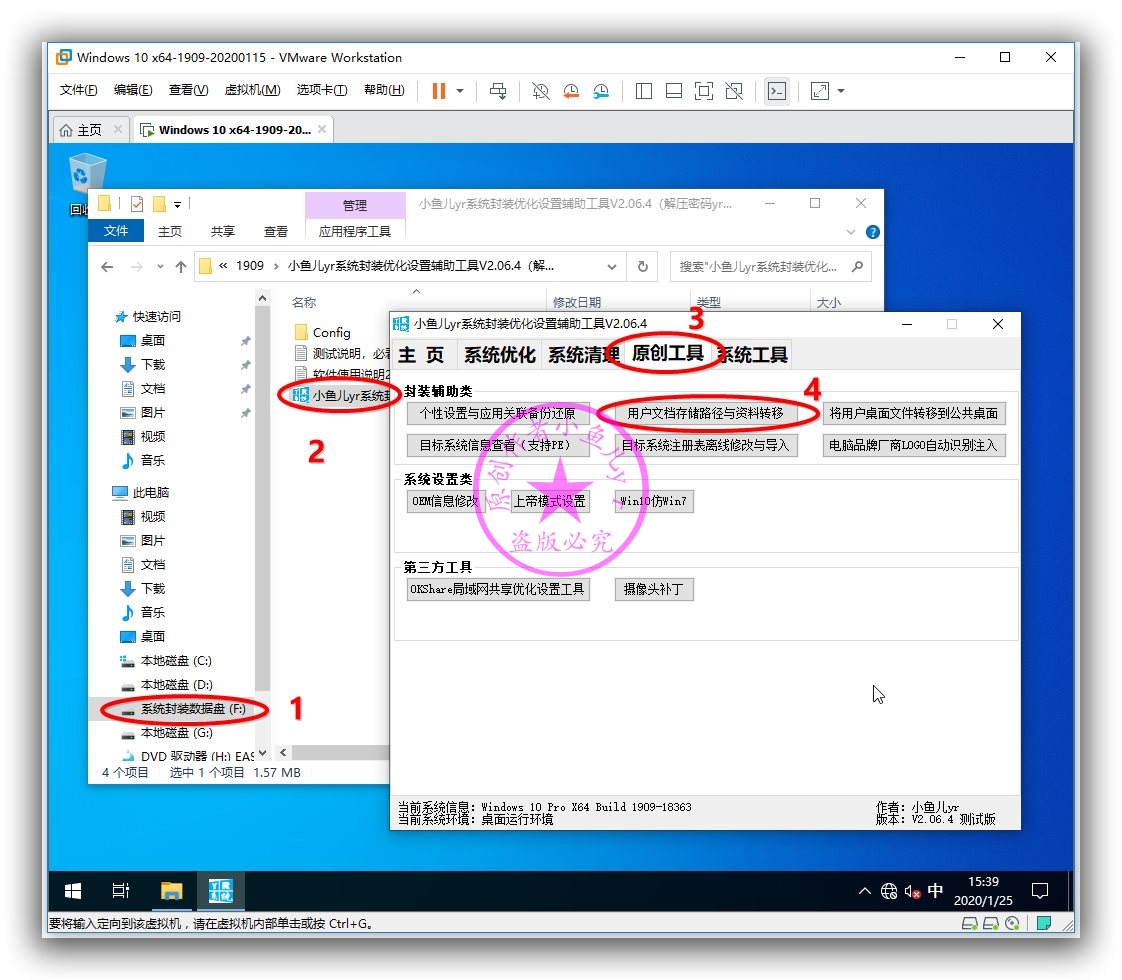Open the 文件 tab in File Explorer ribbon
1122x980 pixels.
(x=116, y=230)
